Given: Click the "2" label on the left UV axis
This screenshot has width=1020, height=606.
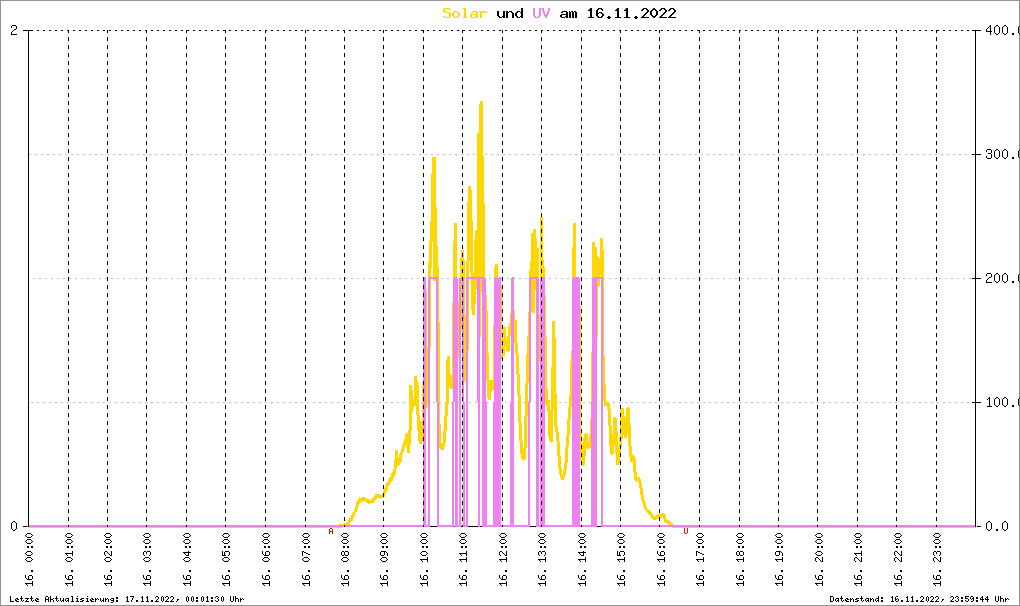Looking at the screenshot, I should (x=14, y=31).
